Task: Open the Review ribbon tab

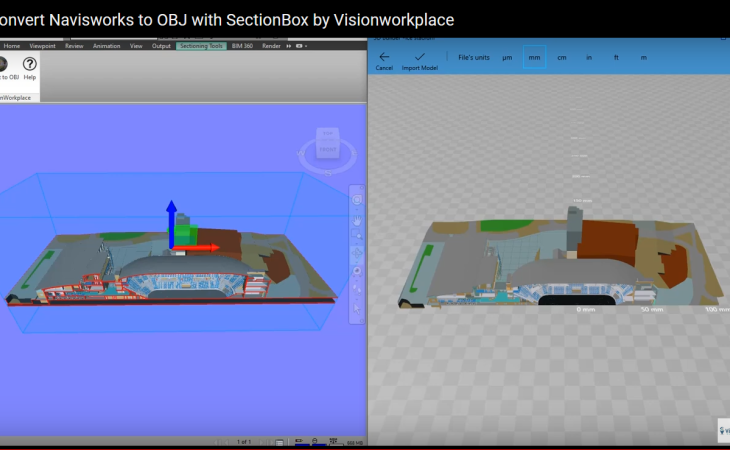Action: (x=74, y=46)
